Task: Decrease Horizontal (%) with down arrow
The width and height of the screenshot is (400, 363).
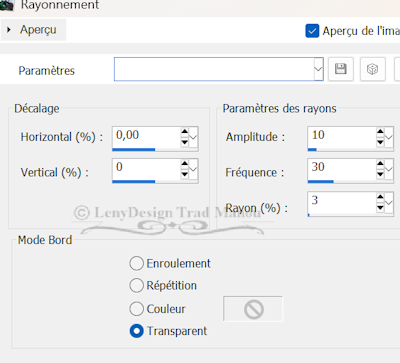Action: click(185, 142)
